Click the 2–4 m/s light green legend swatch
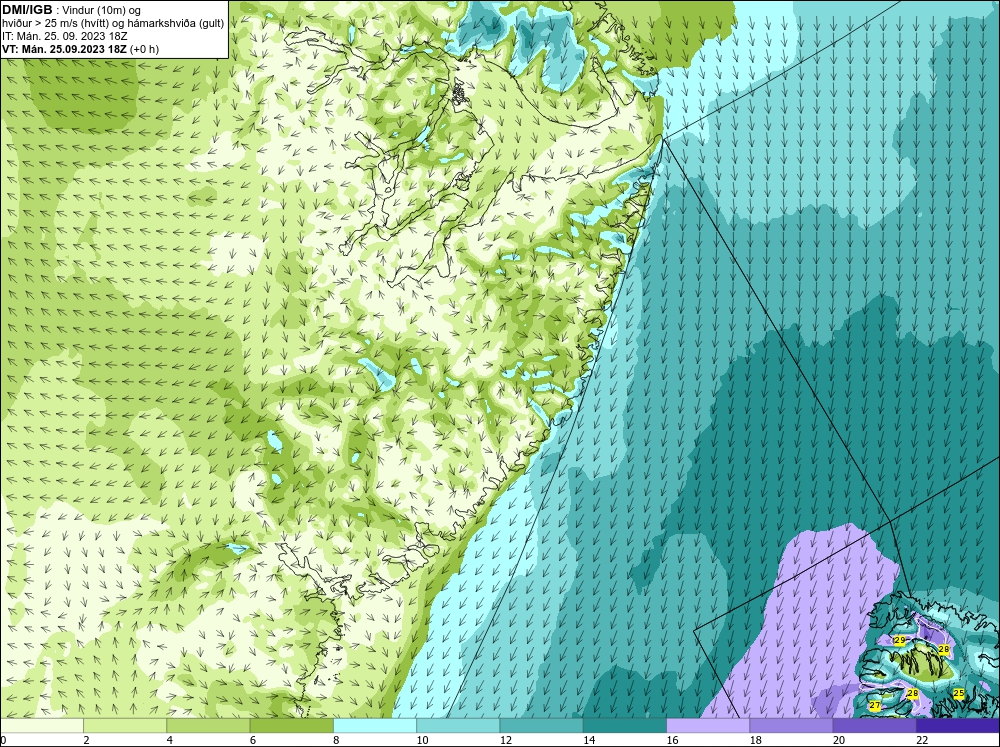This screenshot has width=1000, height=747. [125, 725]
